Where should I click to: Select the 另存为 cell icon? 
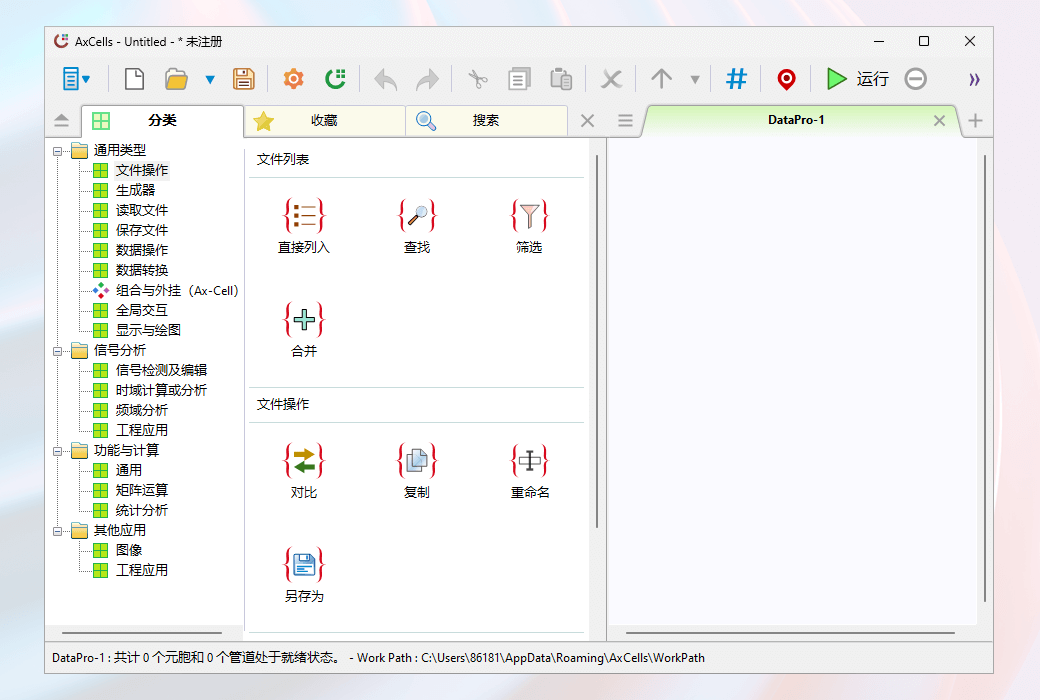pyautogui.click(x=303, y=565)
